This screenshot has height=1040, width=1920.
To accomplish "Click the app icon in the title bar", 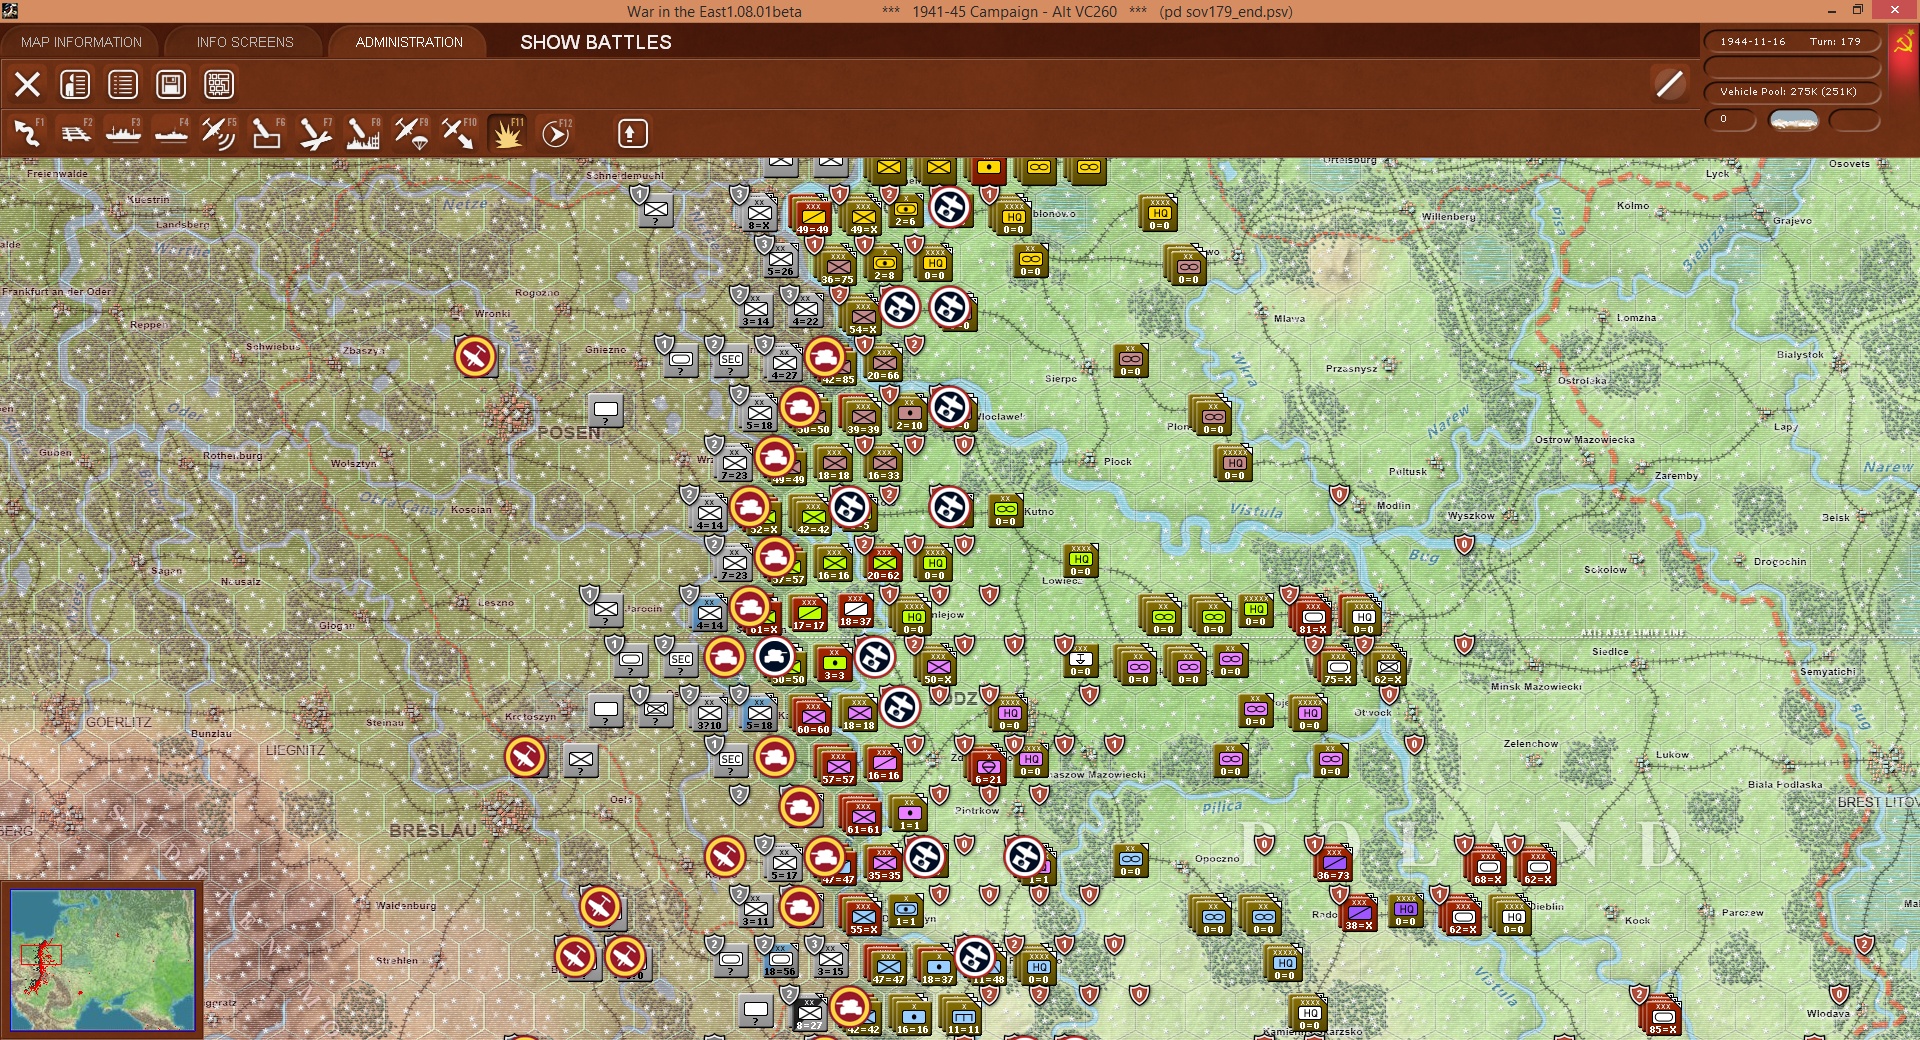I will (10, 11).
